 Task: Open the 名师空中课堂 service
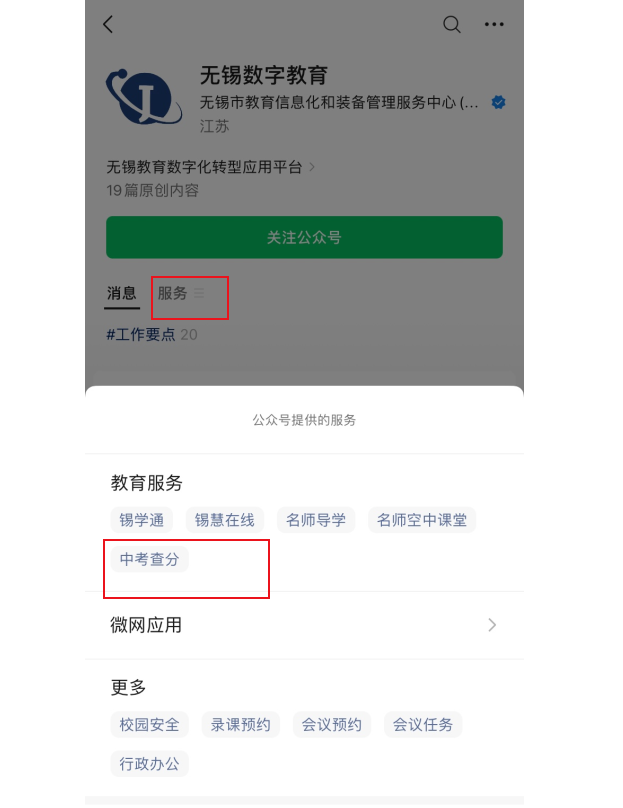coord(422,520)
